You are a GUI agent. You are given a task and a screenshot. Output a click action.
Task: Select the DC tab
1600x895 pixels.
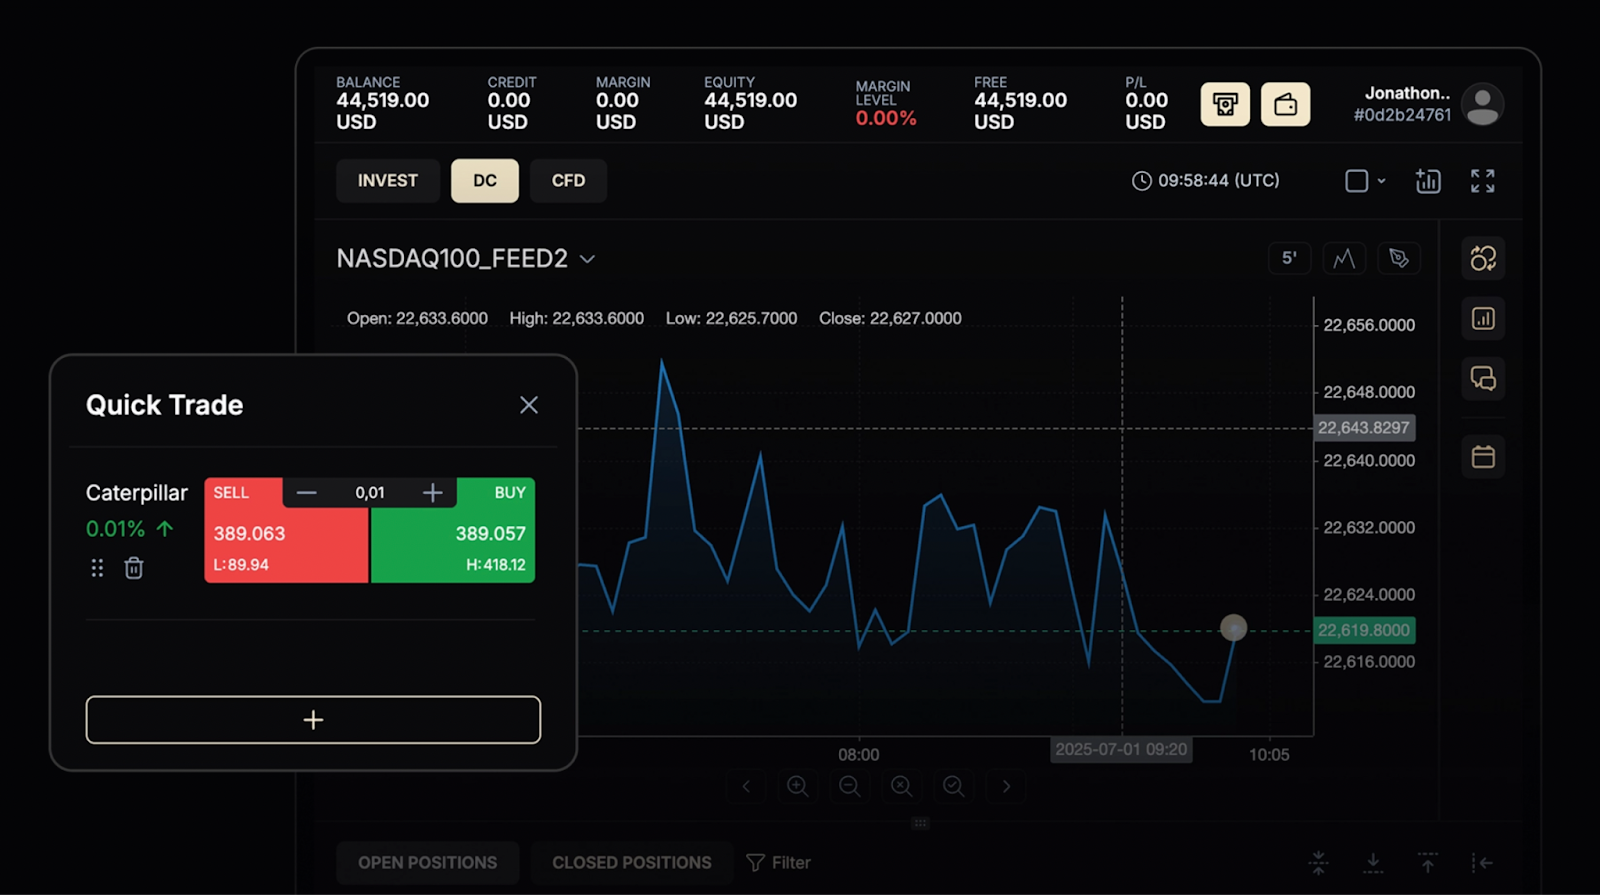pos(484,181)
